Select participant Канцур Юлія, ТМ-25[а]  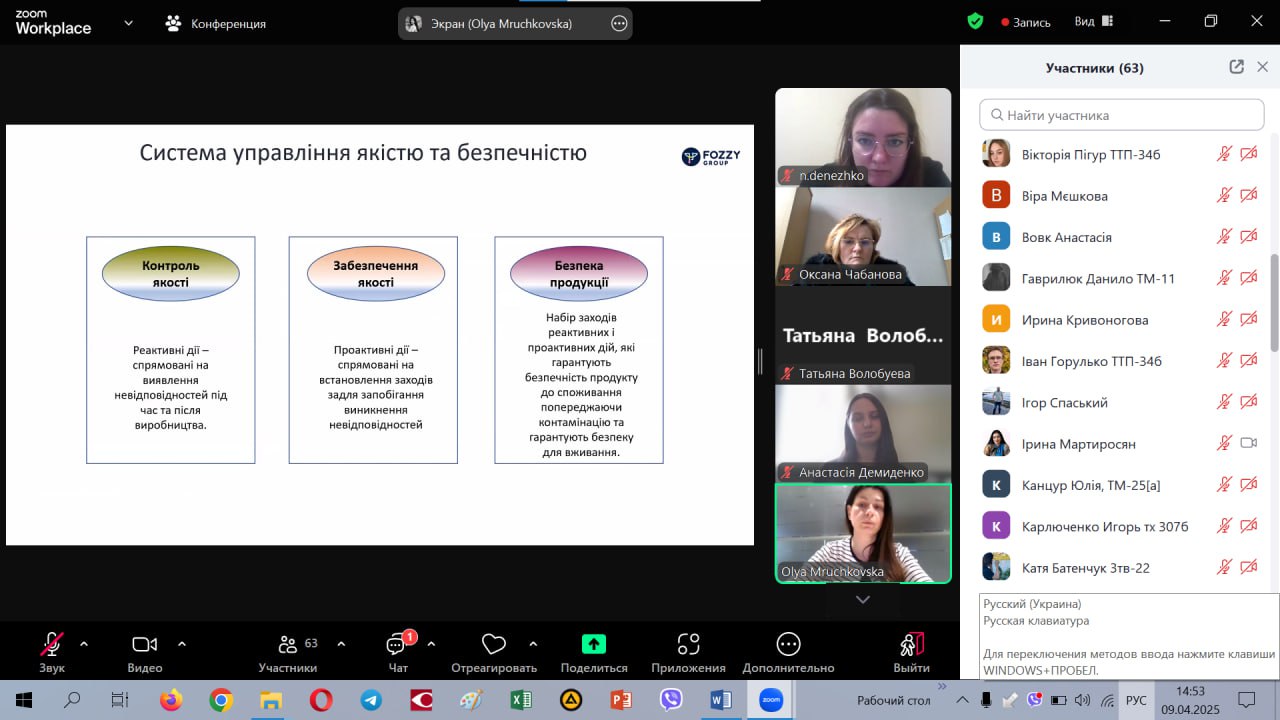click(x=1120, y=485)
